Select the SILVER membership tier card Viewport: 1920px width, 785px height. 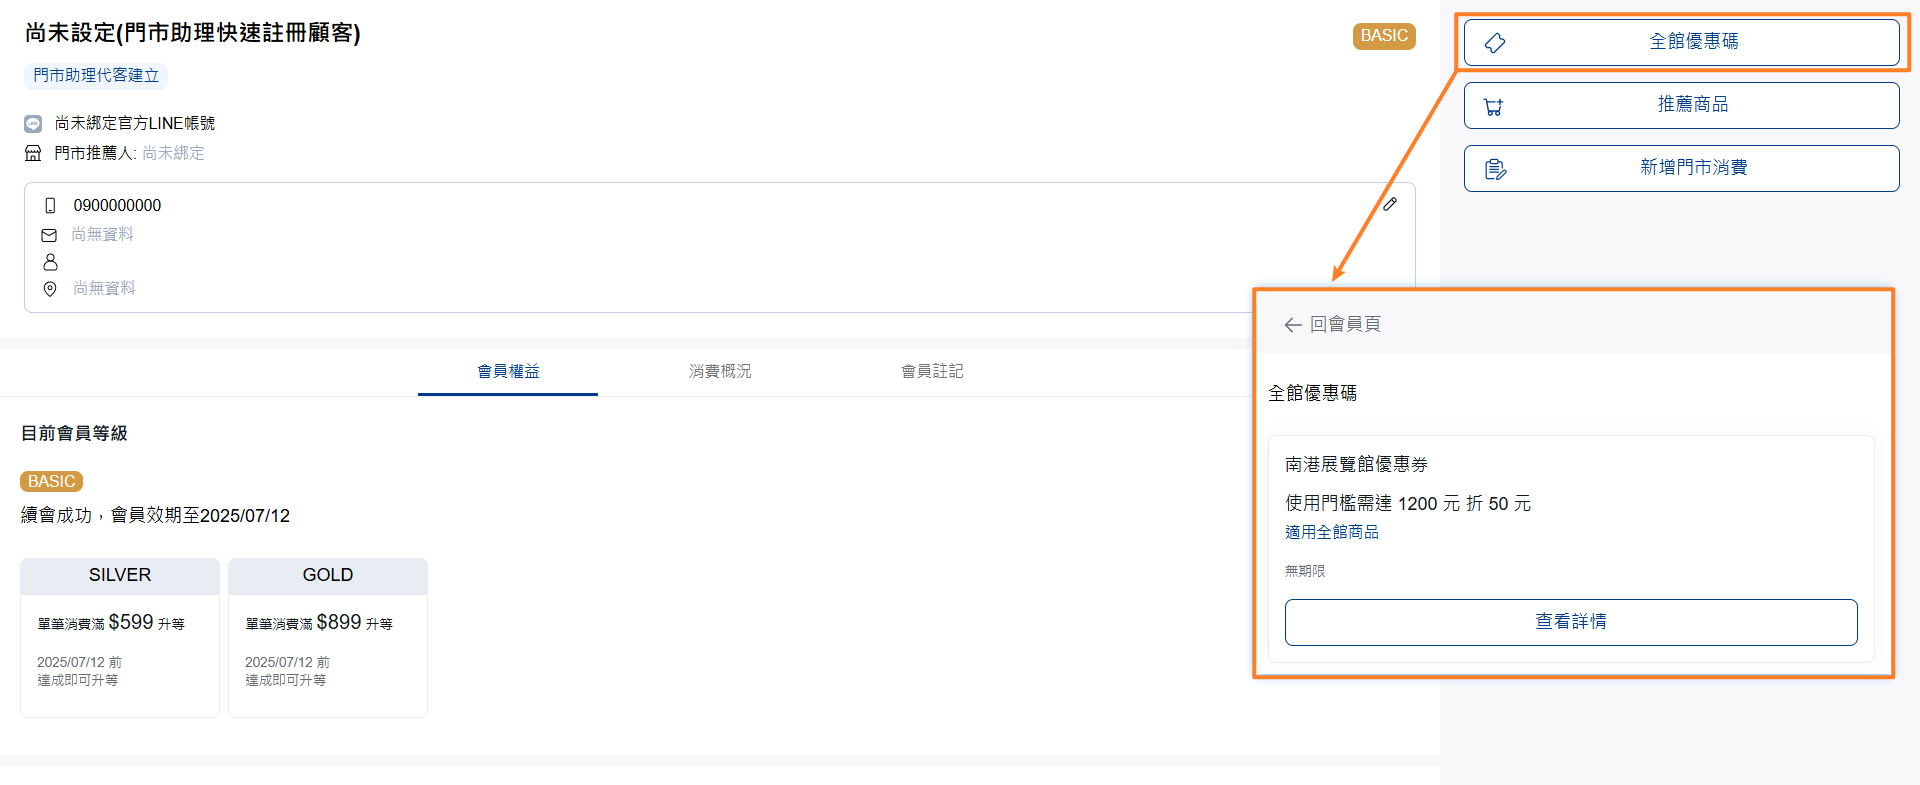click(x=120, y=637)
